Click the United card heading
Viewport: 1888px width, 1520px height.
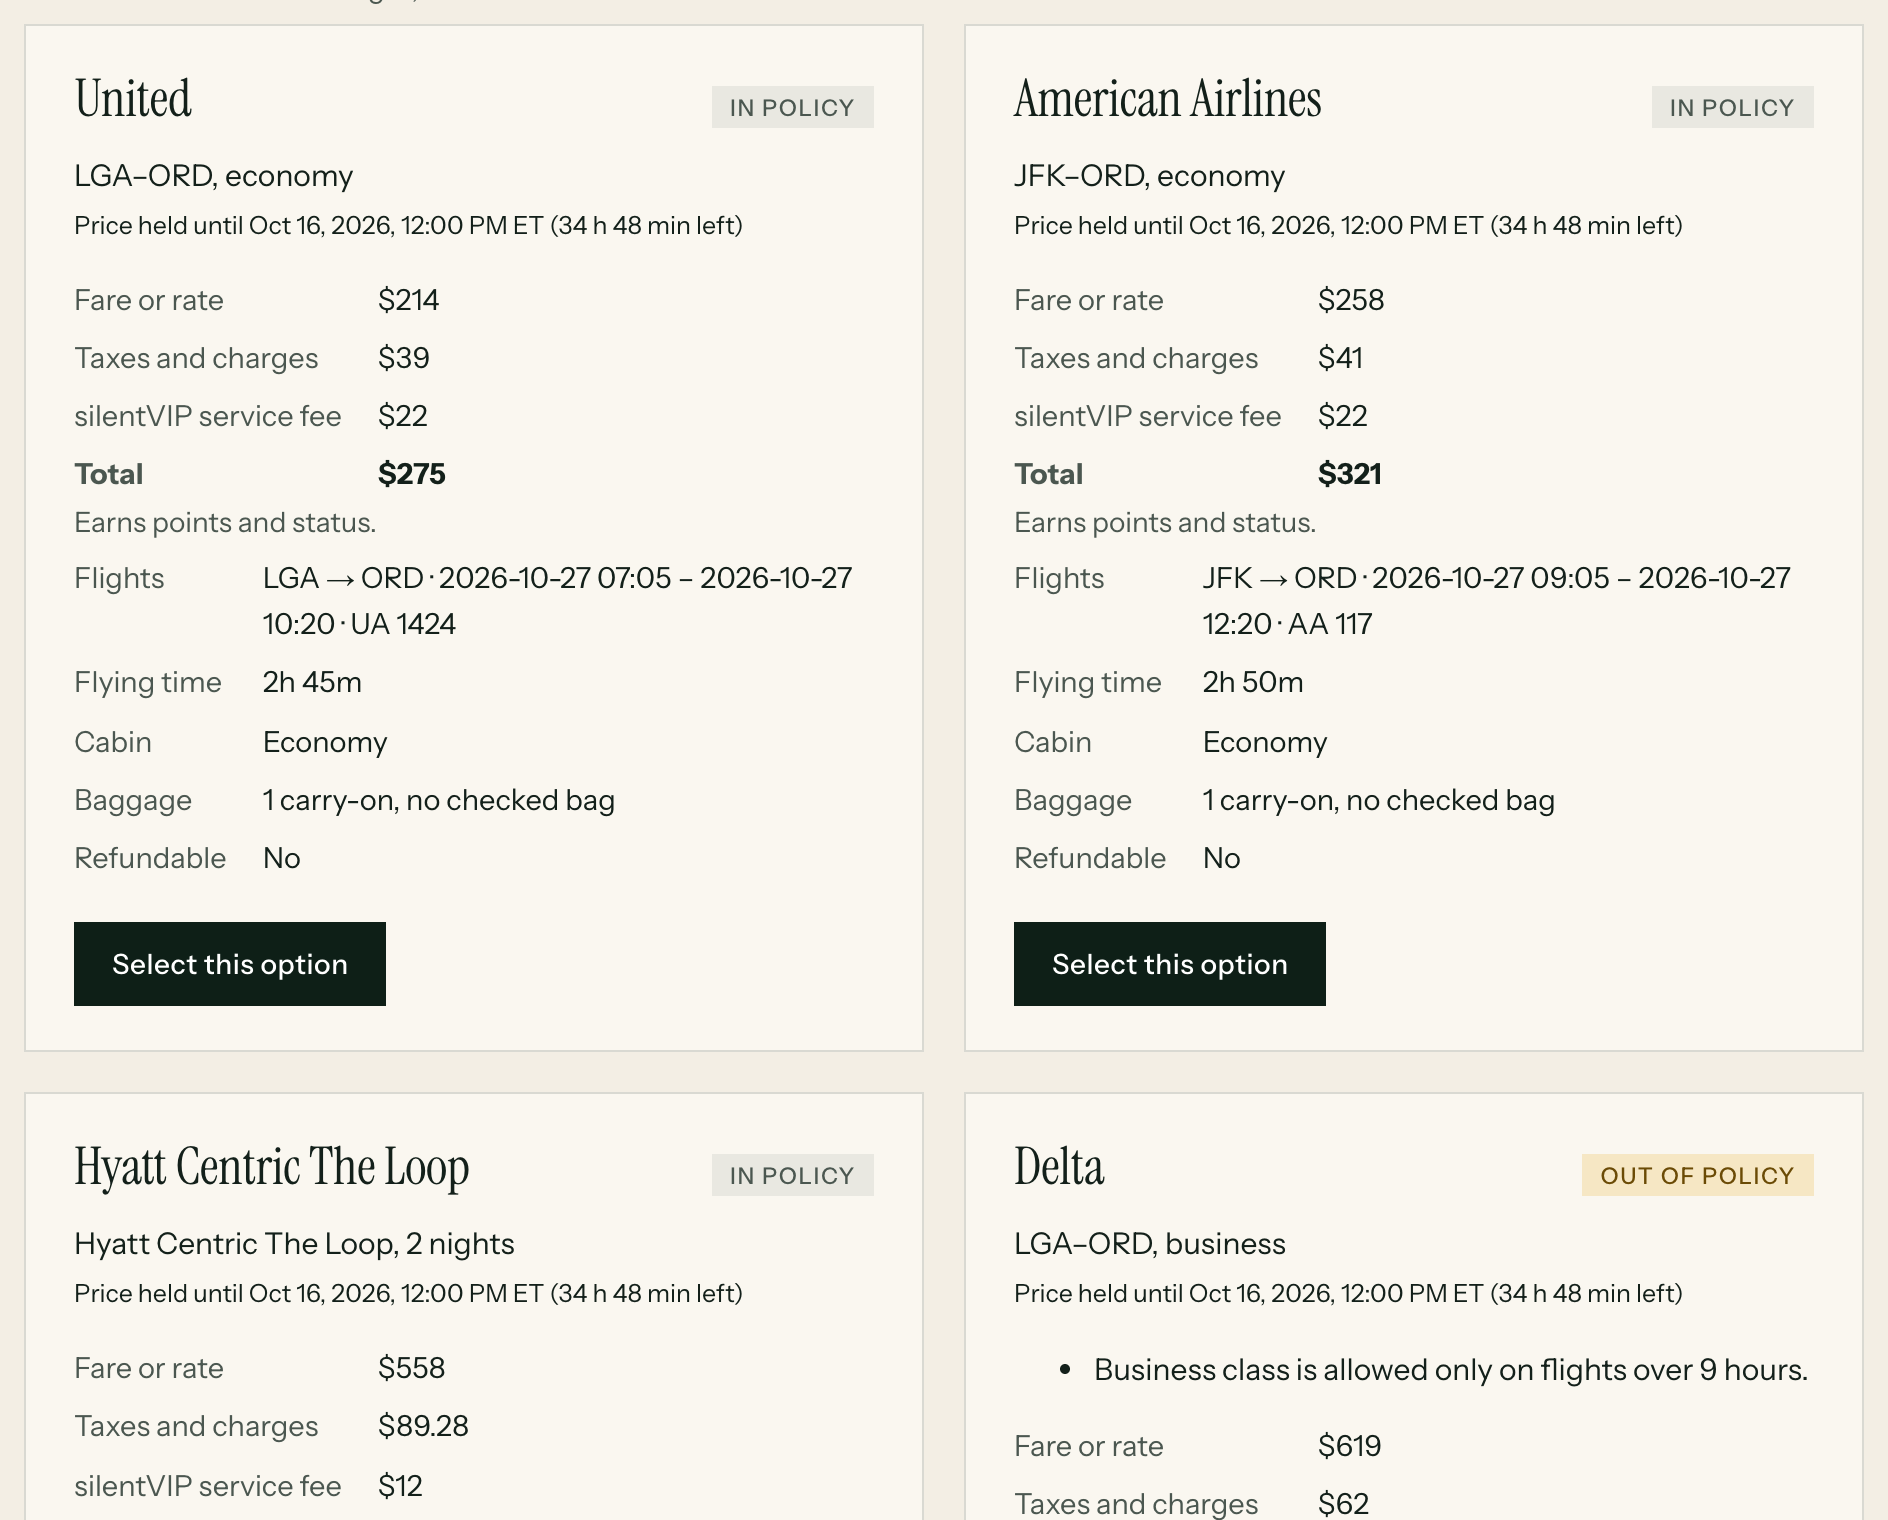pyautogui.click(x=133, y=99)
